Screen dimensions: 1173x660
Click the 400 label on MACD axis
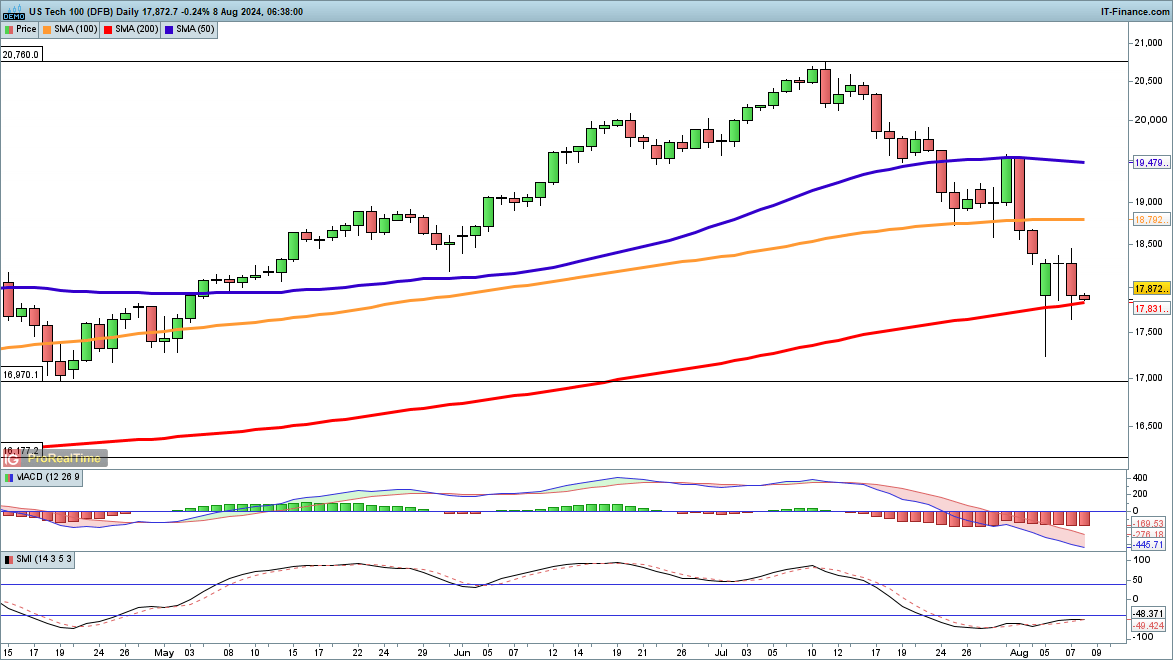[1140, 477]
